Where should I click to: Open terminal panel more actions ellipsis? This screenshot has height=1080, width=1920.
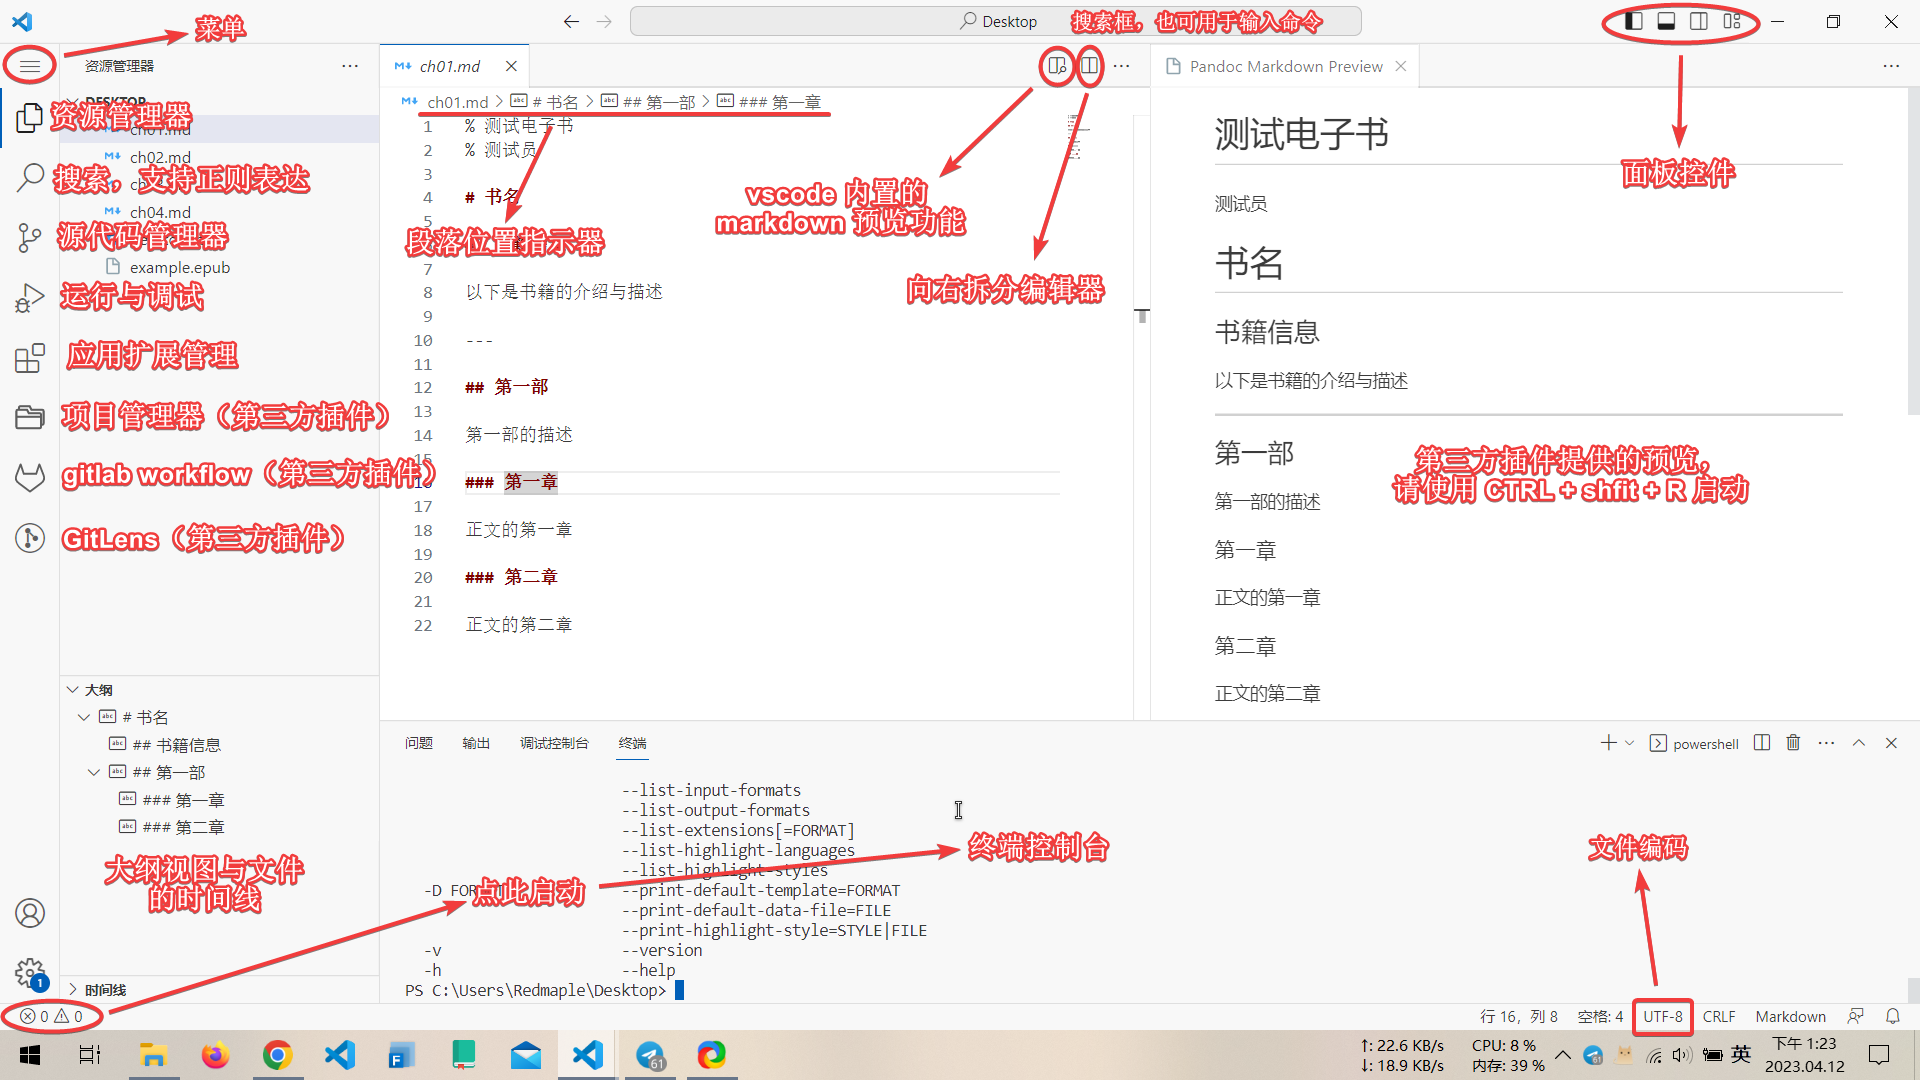coord(1826,743)
